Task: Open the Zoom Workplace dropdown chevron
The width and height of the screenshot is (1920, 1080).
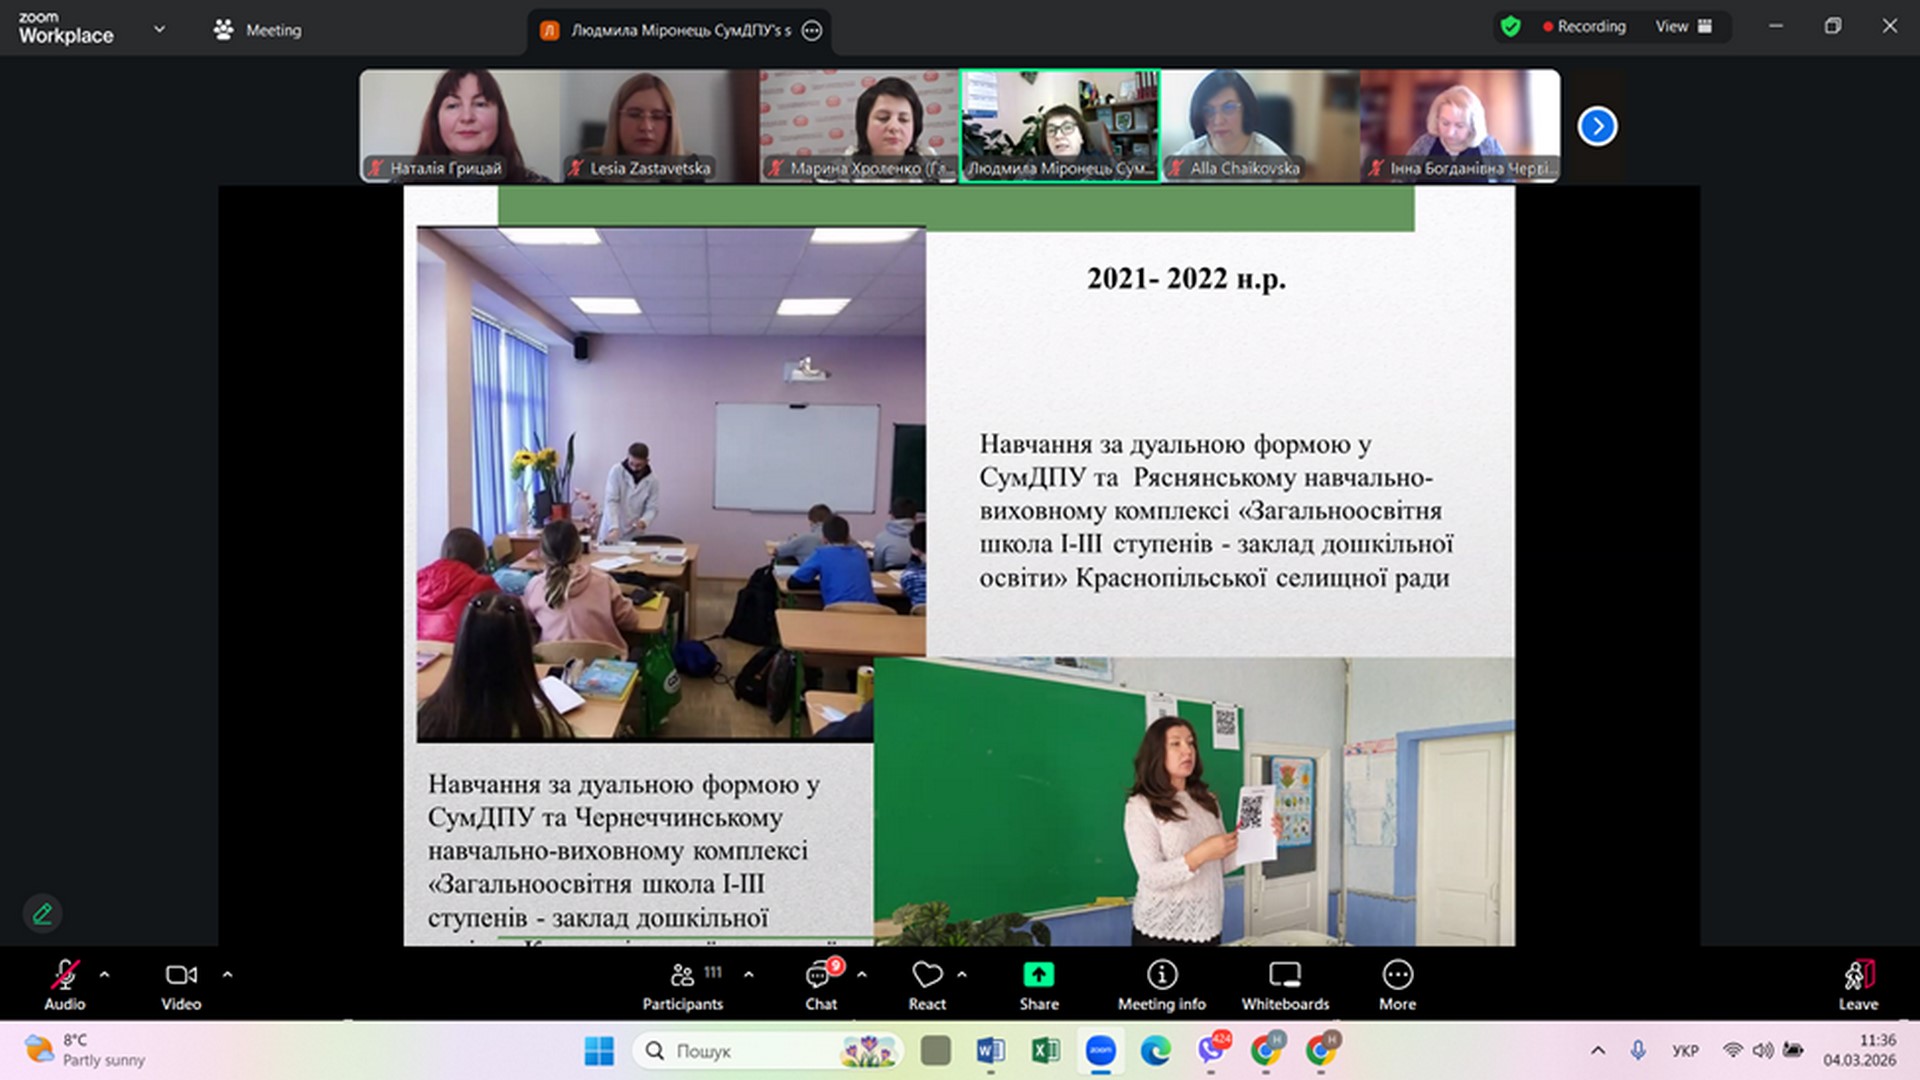Action: [159, 29]
